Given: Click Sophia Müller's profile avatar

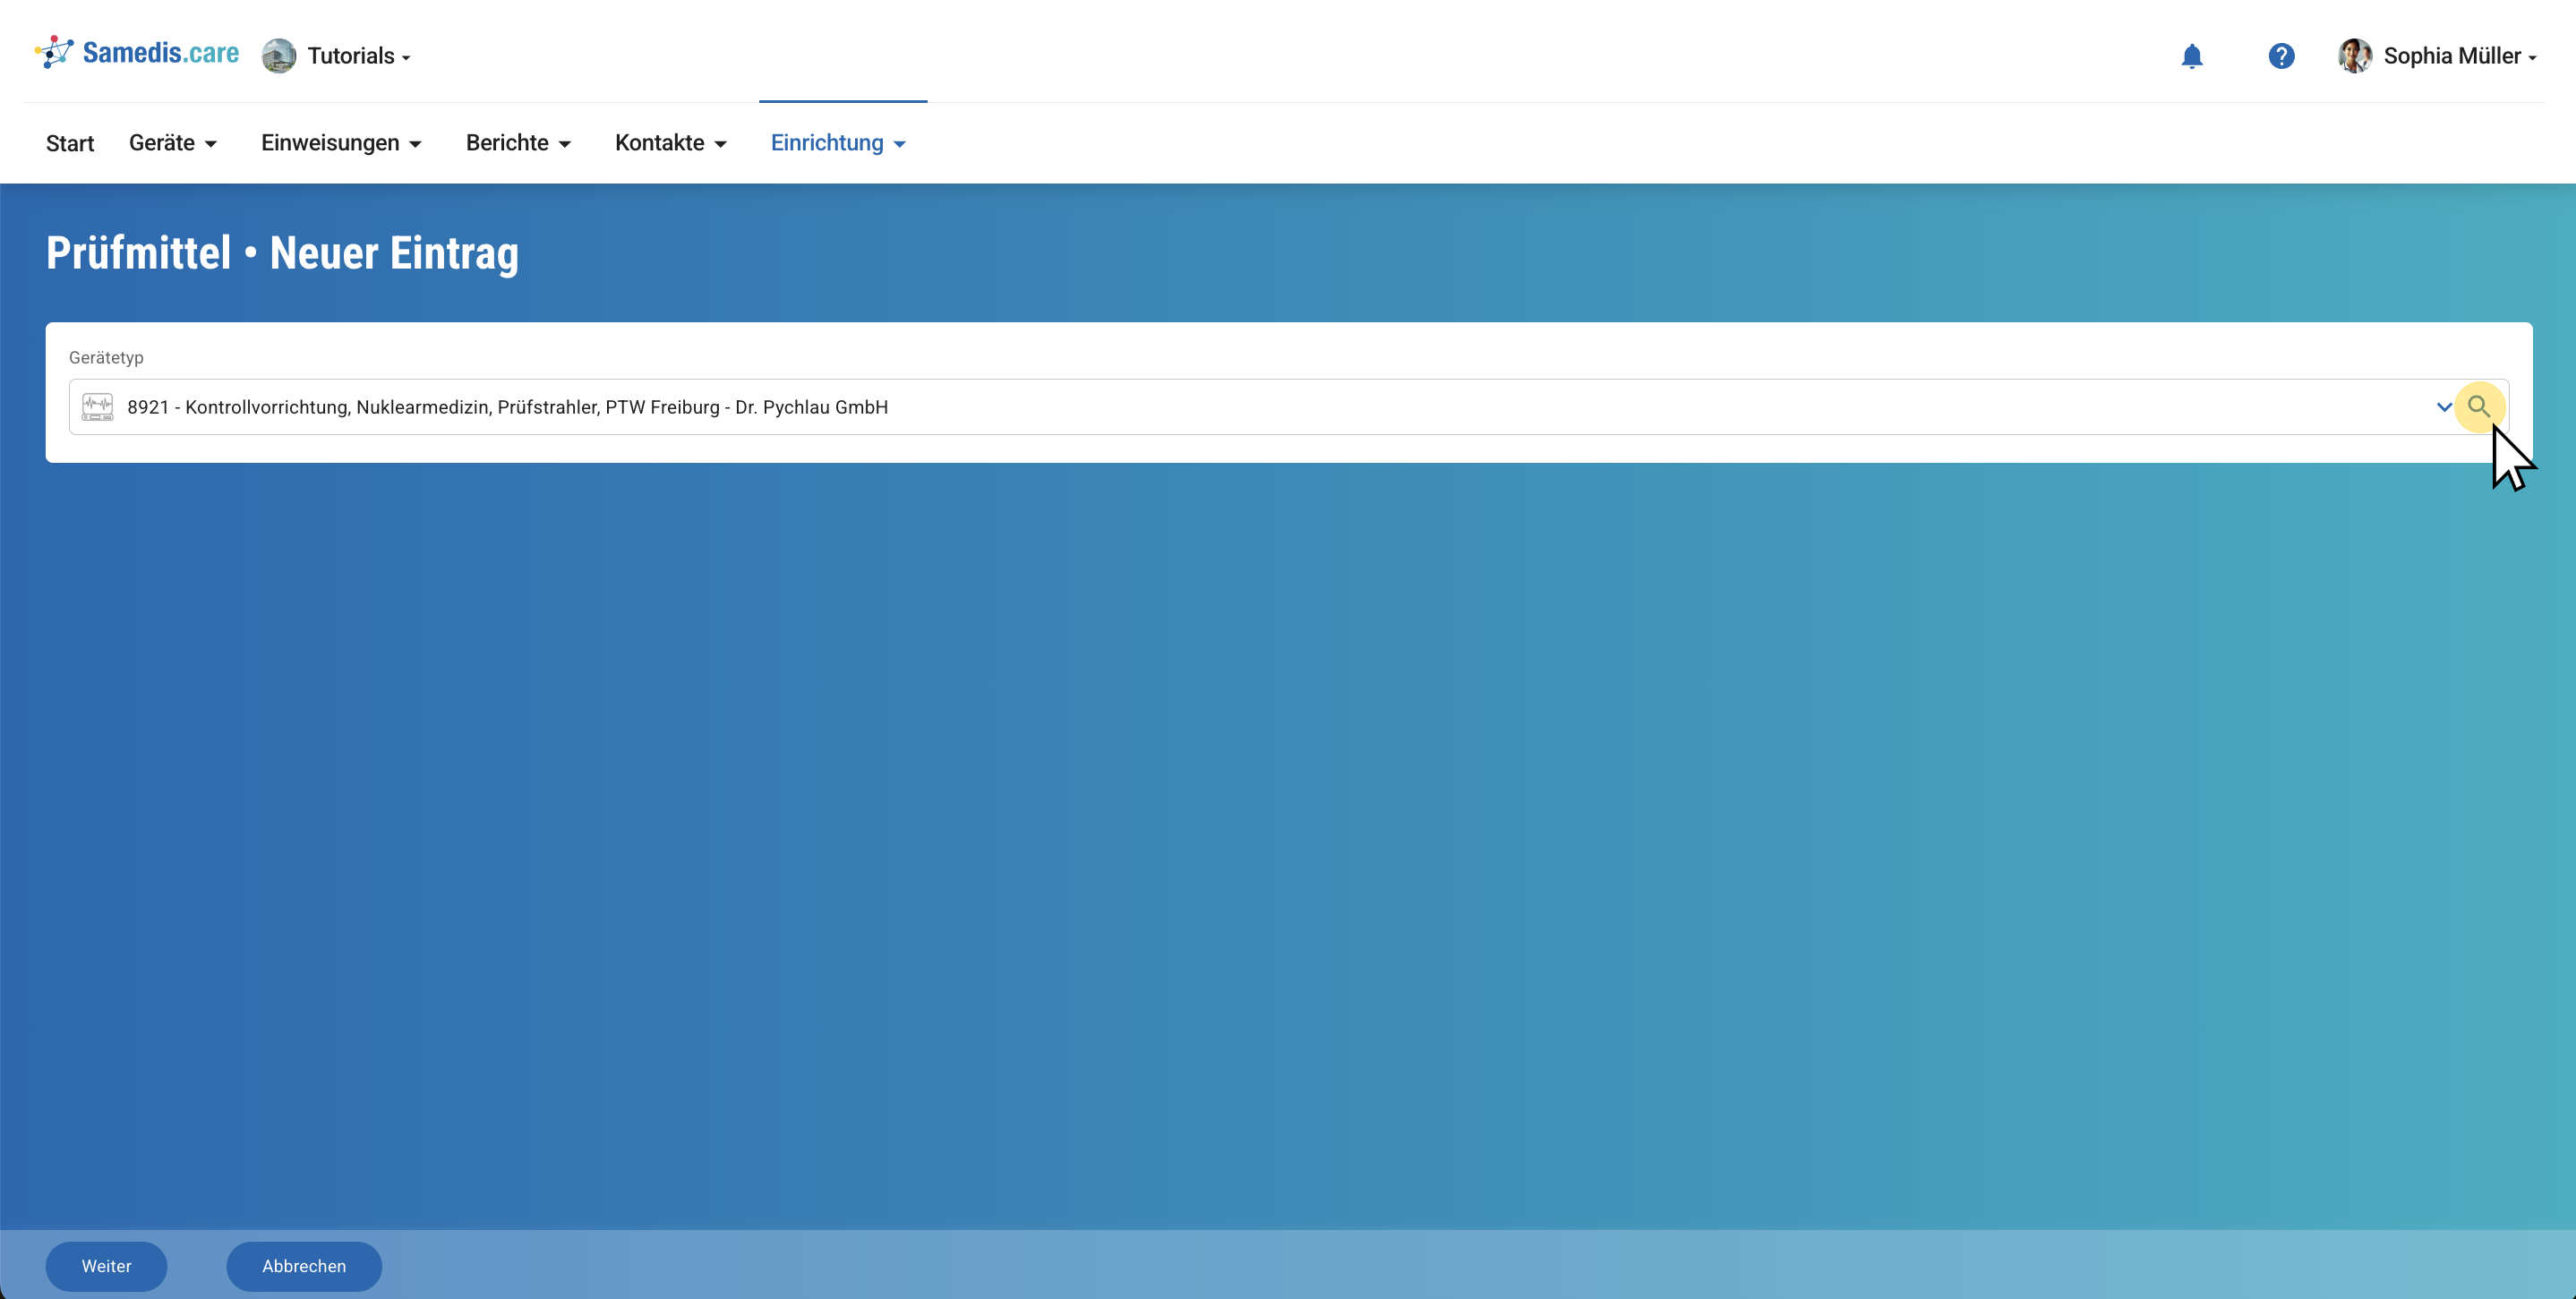Looking at the screenshot, I should click(2354, 56).
